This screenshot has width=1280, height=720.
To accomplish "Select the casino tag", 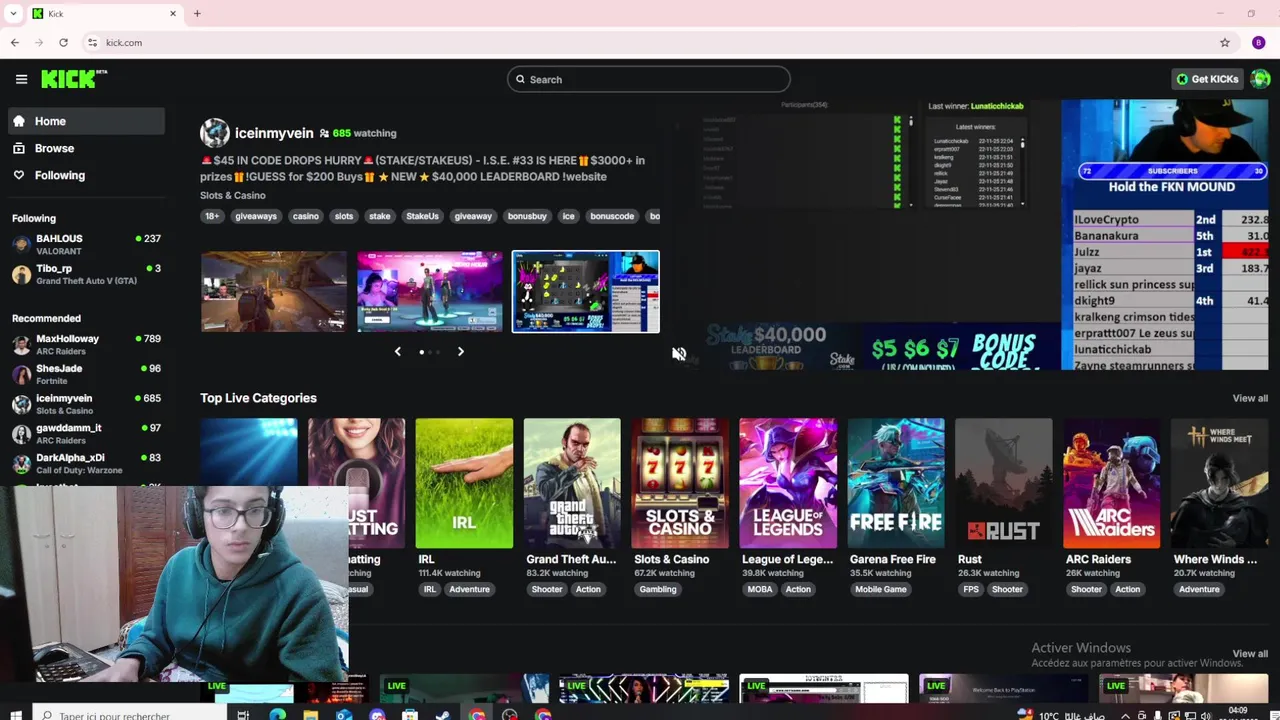I will 306,216.
